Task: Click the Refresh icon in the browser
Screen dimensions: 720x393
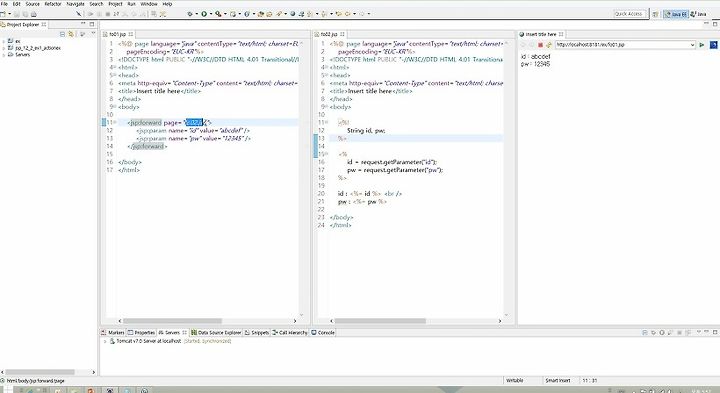Action: (549, 45)
